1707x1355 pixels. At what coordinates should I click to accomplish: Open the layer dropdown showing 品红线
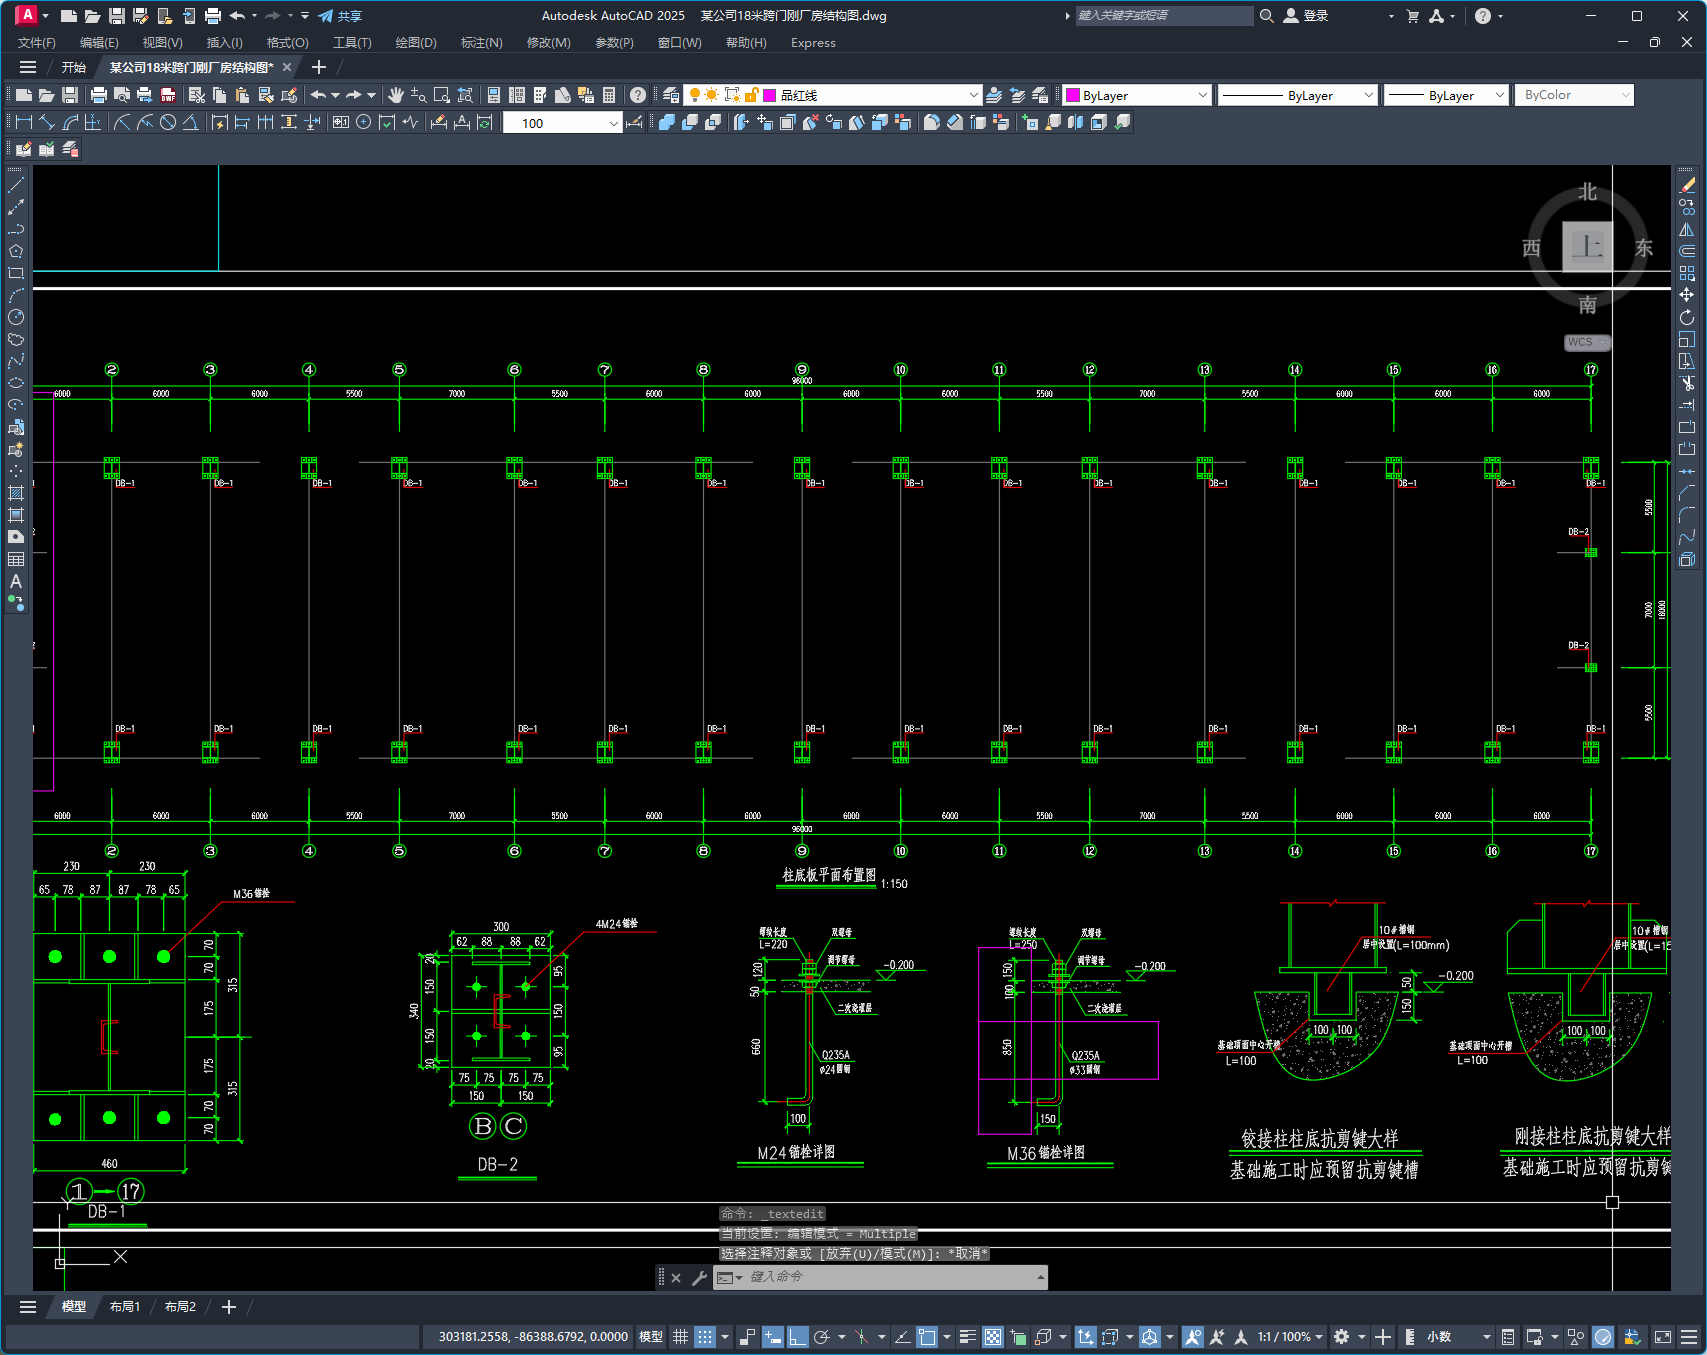[x=832, y=95]
